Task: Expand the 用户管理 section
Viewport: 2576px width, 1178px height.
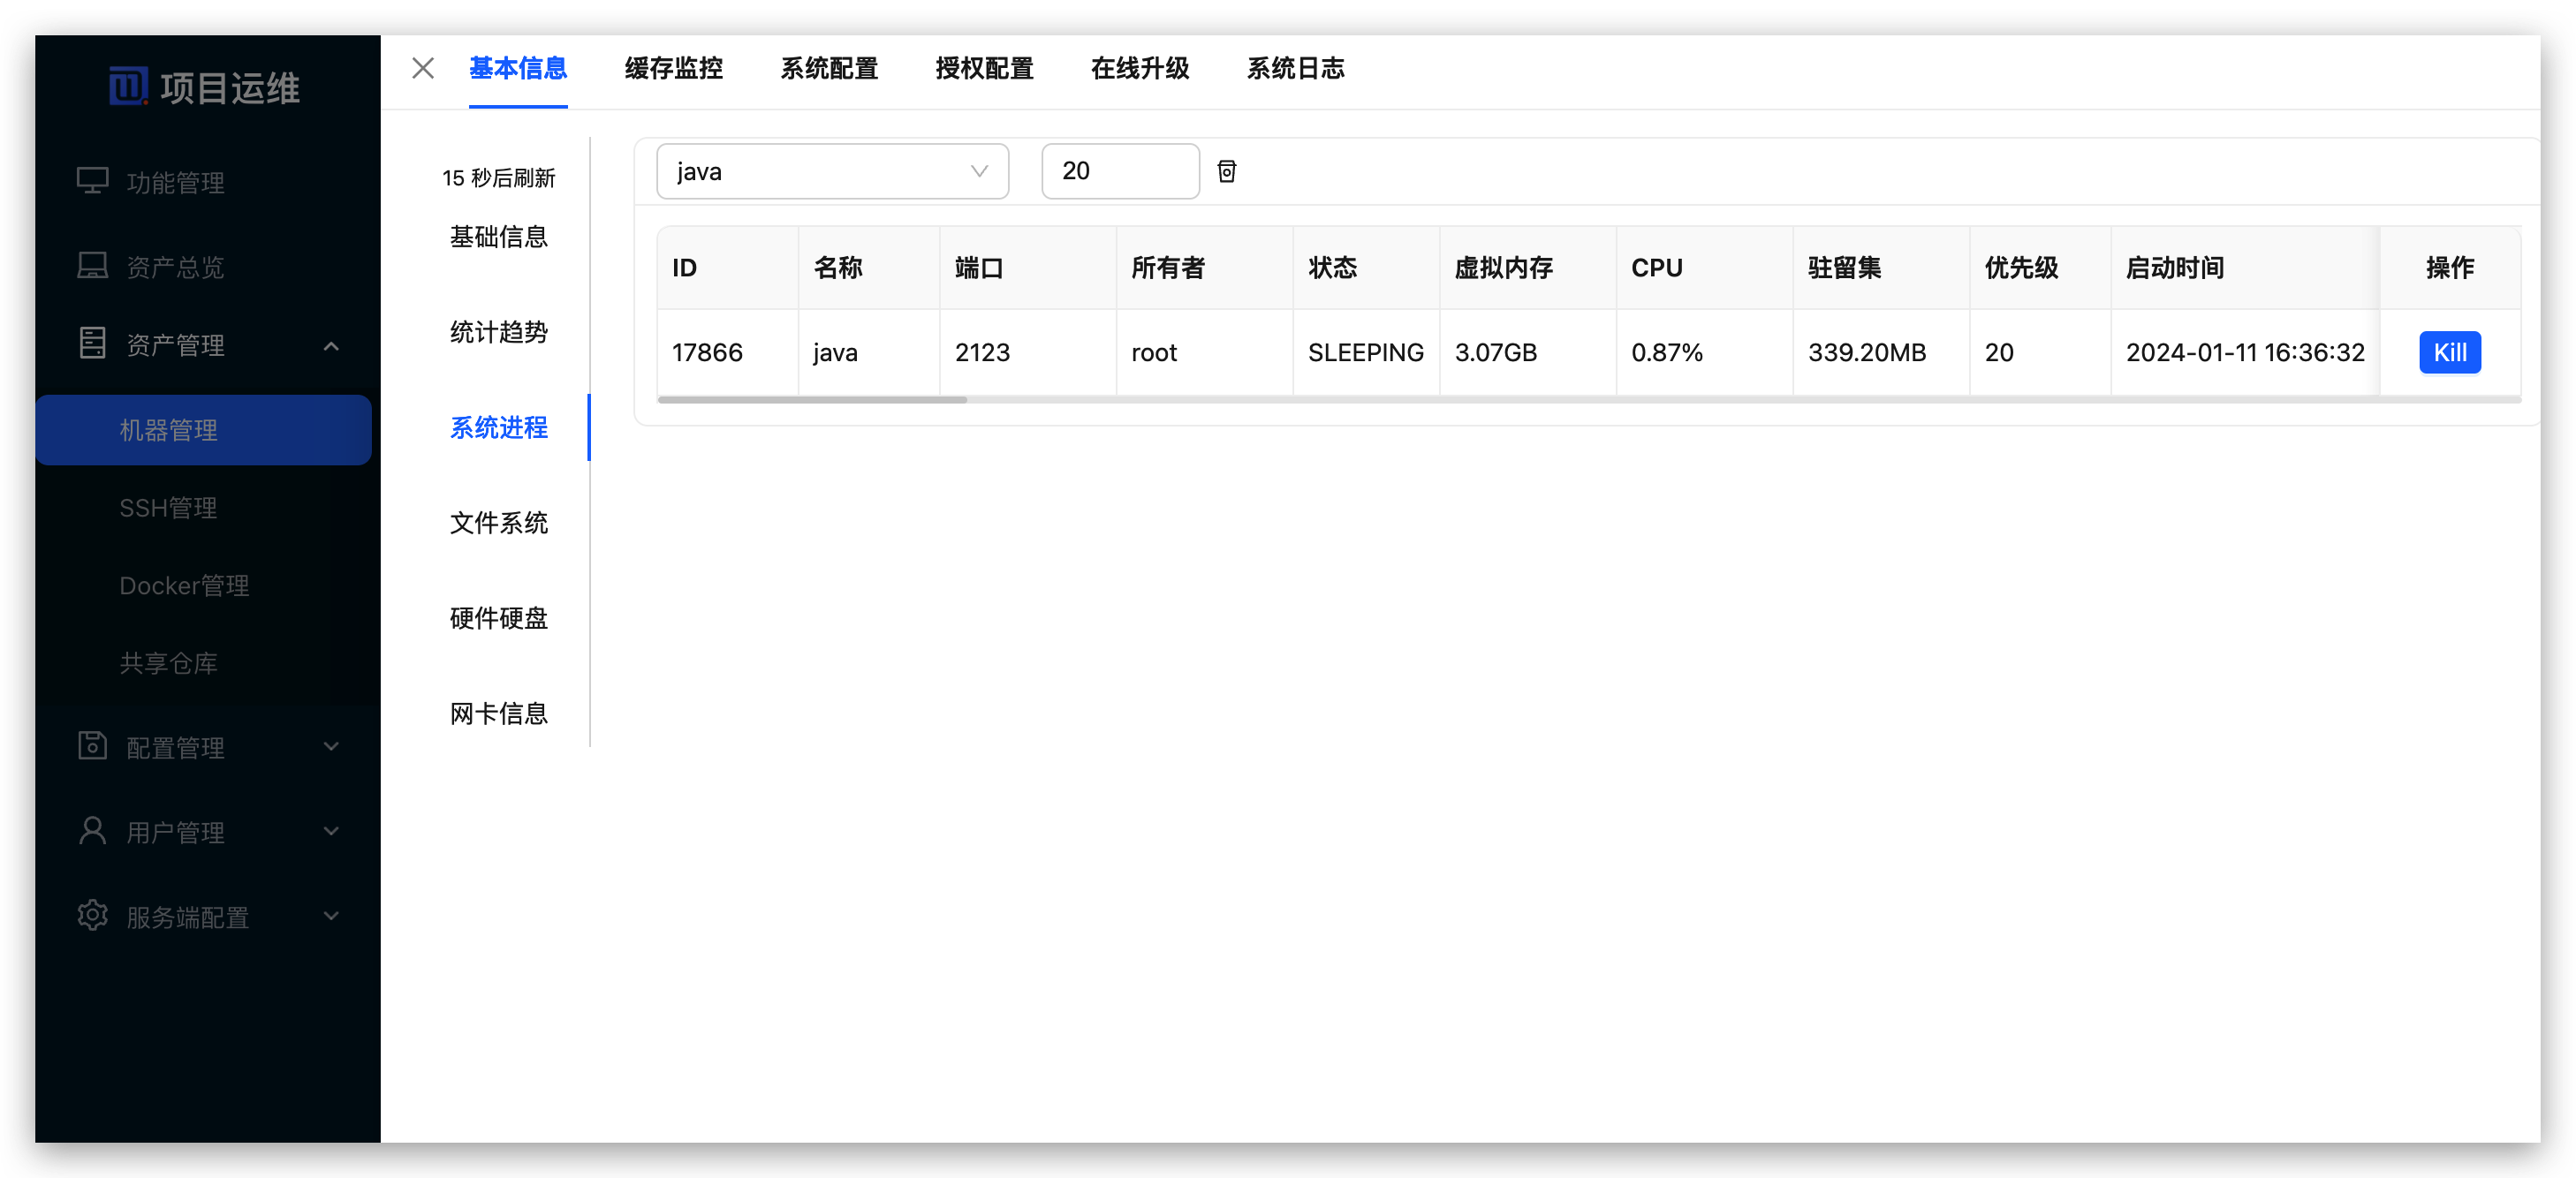Action: point(332,831)
